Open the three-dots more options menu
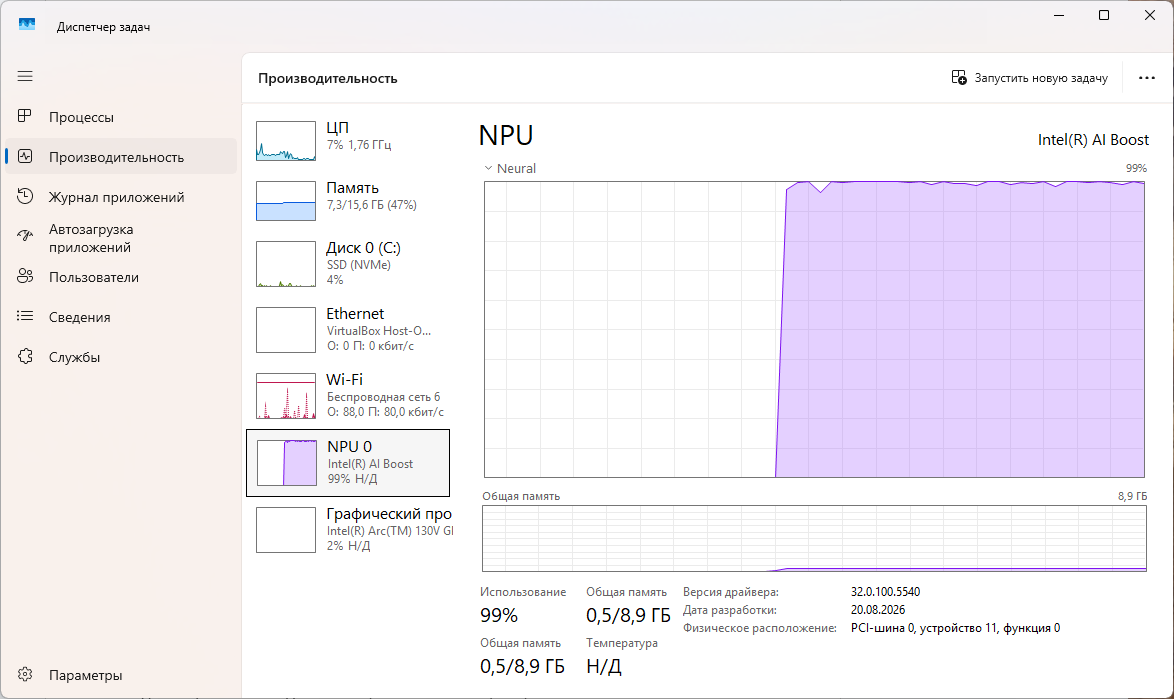1174x699 pixels. [x=1146, y=78]
